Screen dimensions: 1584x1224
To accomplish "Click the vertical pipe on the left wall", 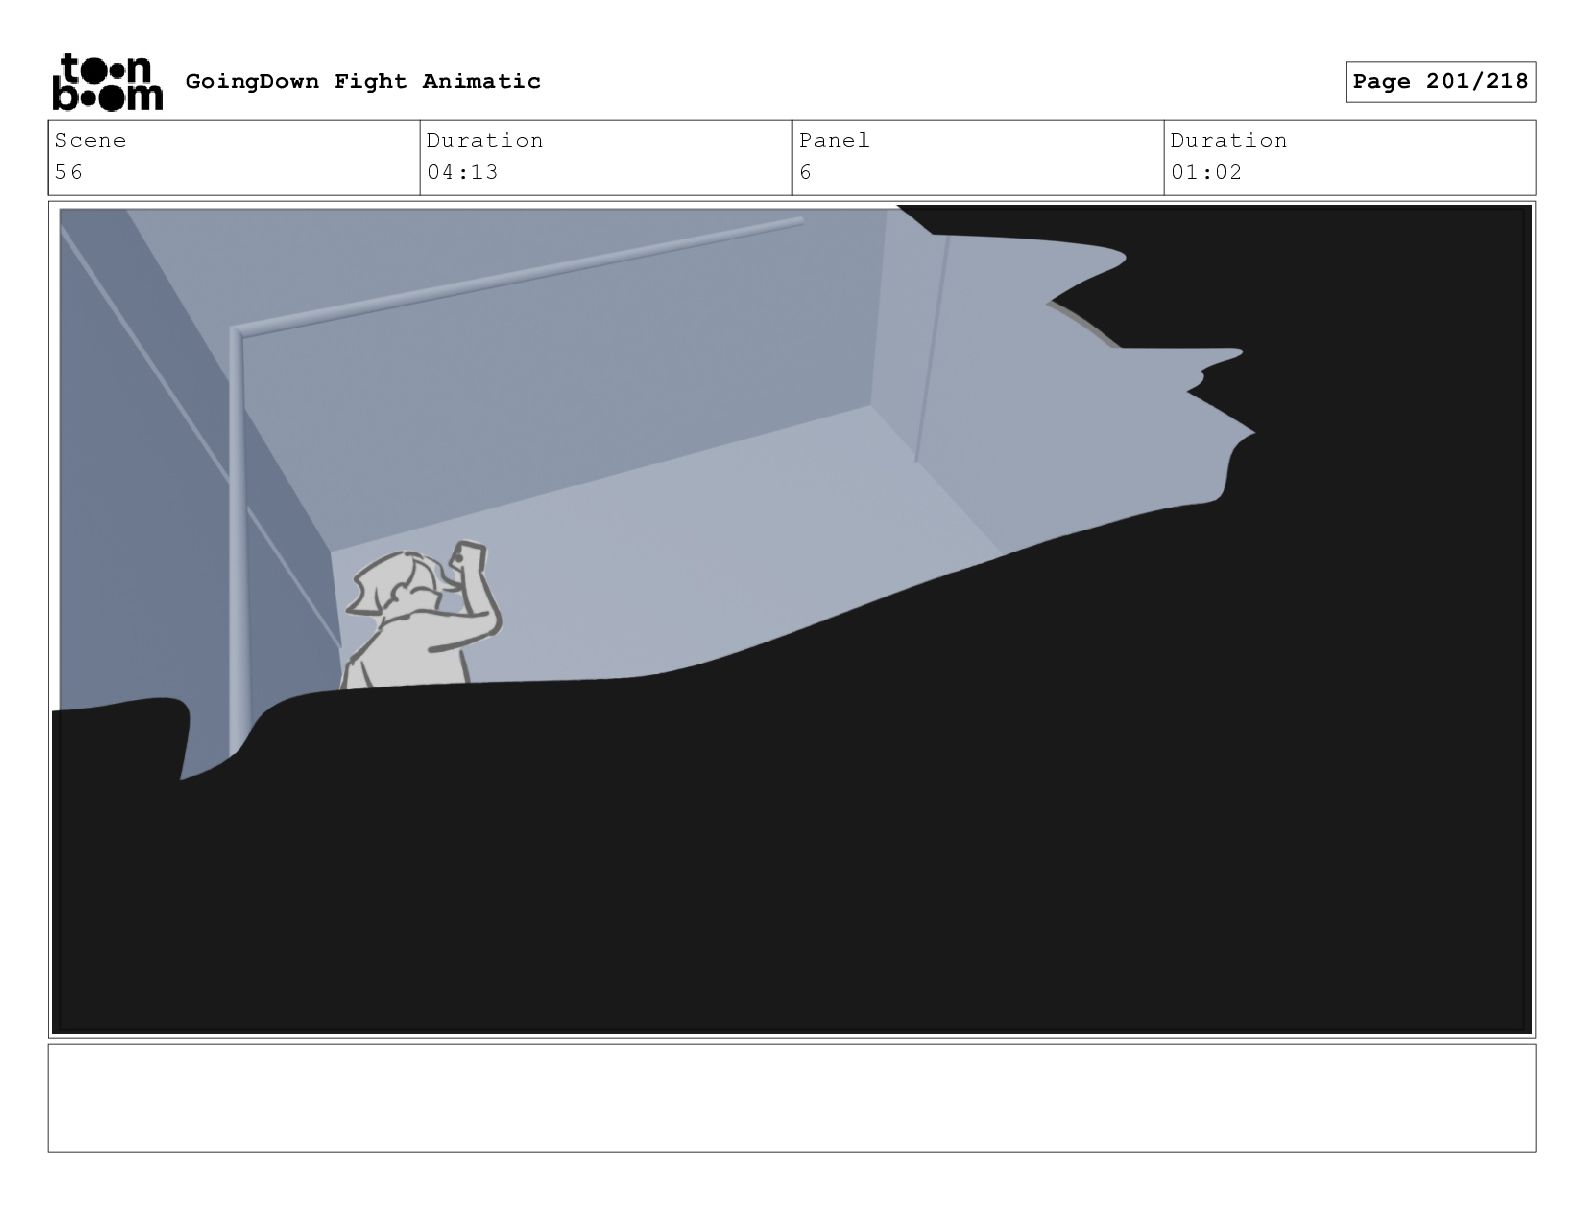I will click(x=237, y=540).
